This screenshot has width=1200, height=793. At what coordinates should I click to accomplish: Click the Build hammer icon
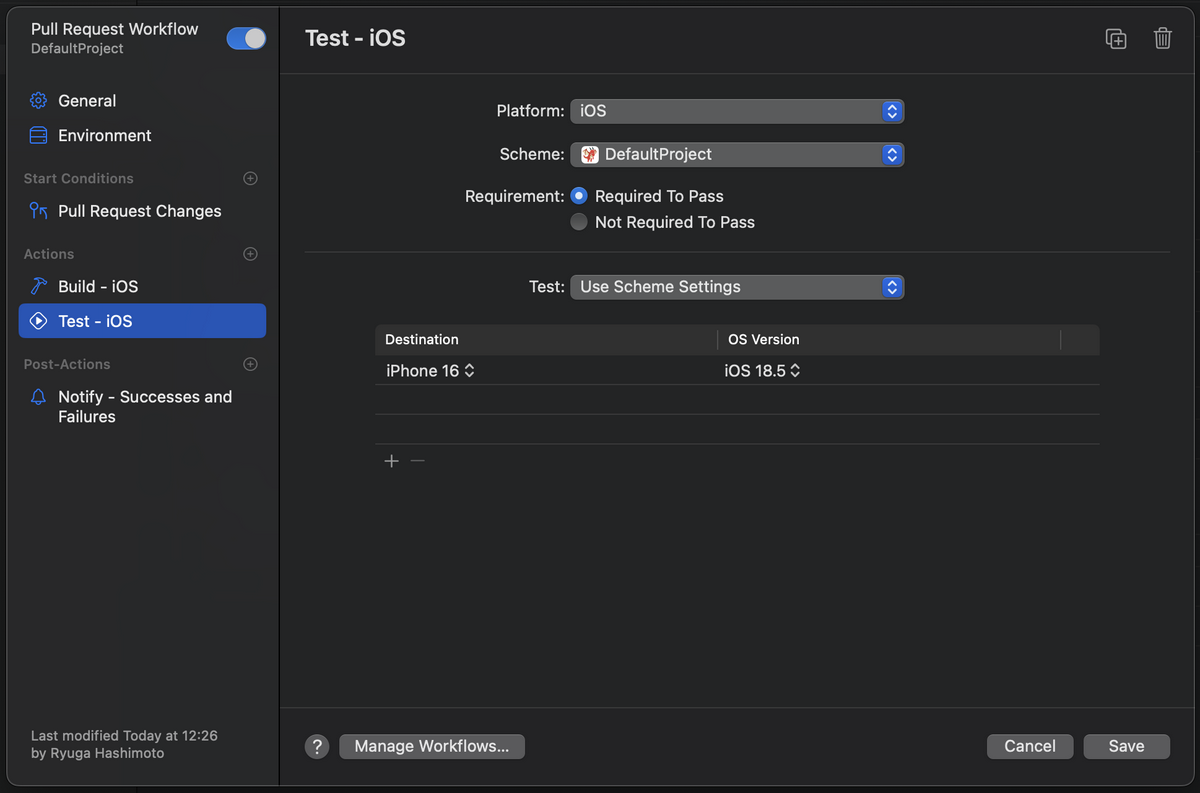(38, 286)
